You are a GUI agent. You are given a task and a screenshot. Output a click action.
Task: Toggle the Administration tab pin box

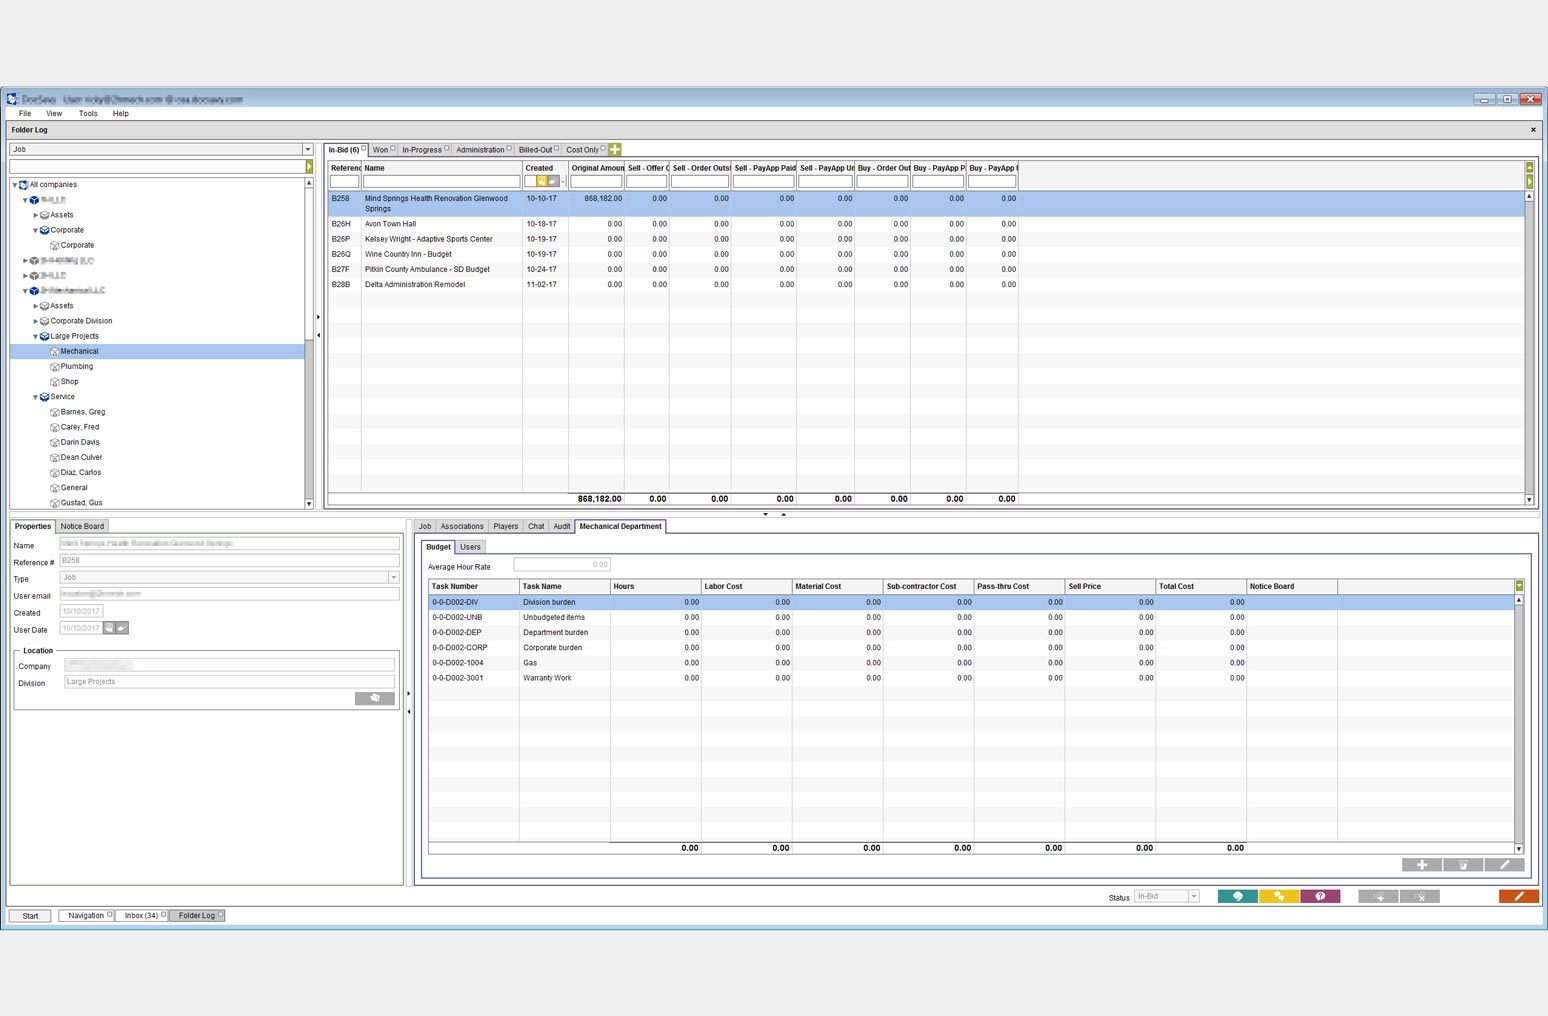click(x=509, y=148)
